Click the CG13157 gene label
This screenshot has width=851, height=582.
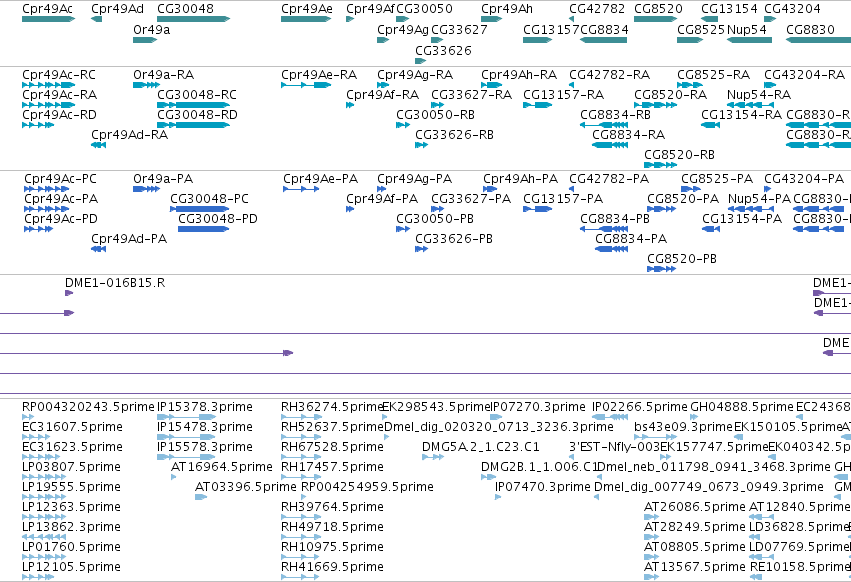click(x=551, y=29)
